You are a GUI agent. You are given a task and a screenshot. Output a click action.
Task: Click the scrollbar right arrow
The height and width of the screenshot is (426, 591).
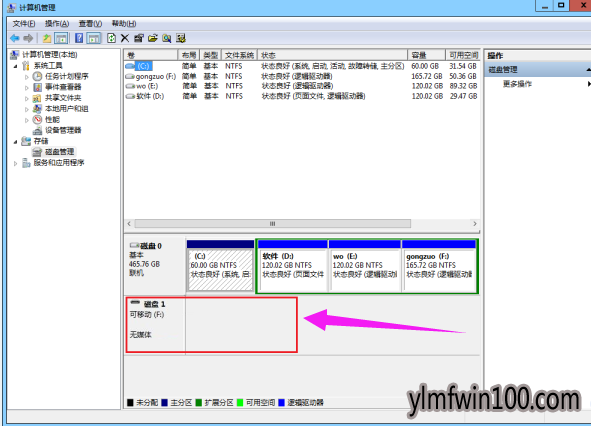click(475, 224)
